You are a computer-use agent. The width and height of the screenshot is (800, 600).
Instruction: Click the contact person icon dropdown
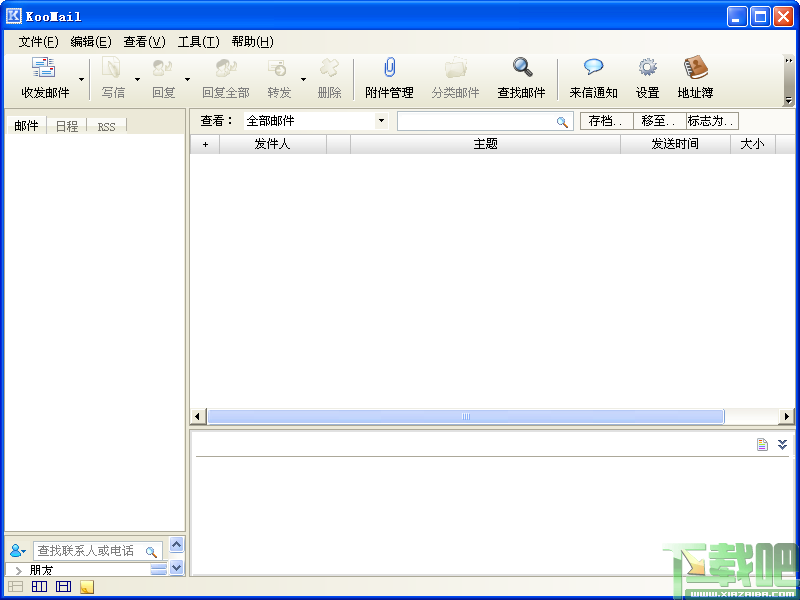(18, 551)
